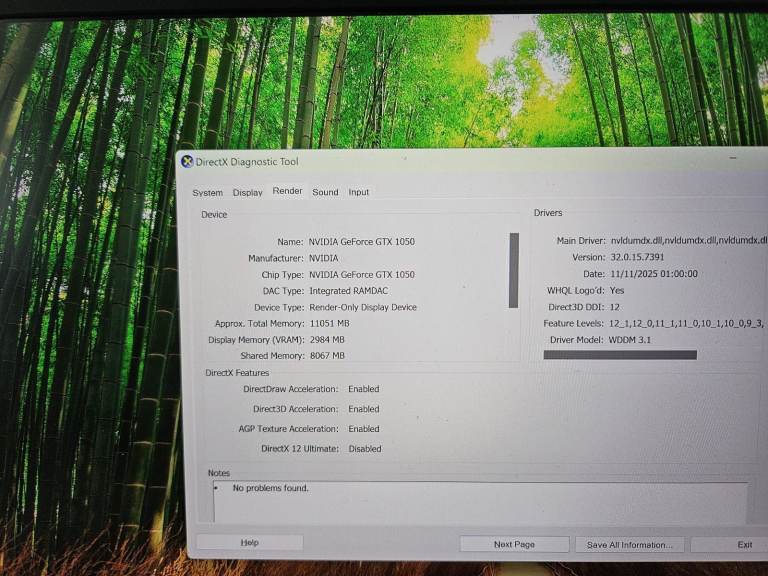768x576 pixels.
Task: Click DirectDraw Acceleration 'Enabled' value
Action: [x=363, y=389]
